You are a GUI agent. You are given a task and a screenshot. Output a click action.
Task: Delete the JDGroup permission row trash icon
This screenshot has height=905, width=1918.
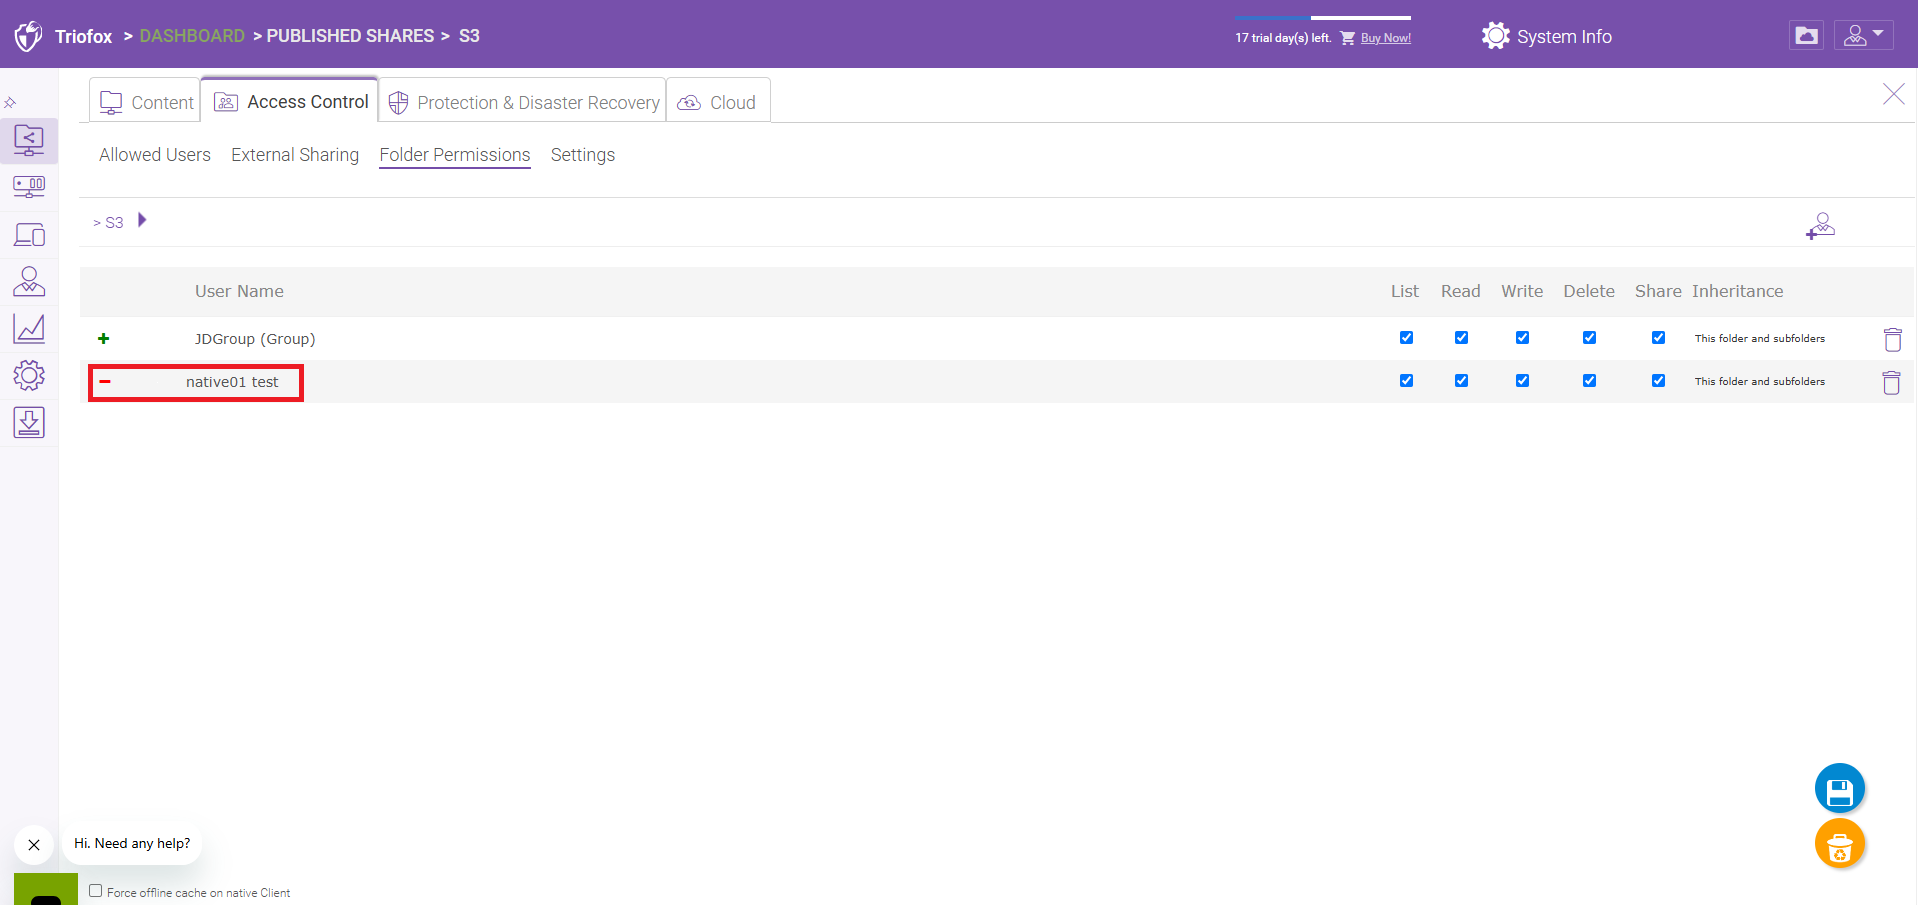point(1892,339)
